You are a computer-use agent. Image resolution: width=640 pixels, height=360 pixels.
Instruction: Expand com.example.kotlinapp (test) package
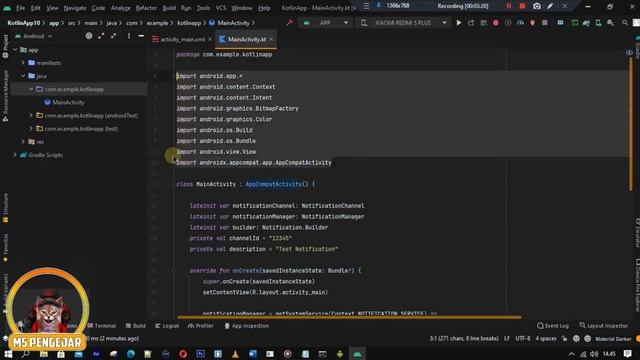[31, 129]
